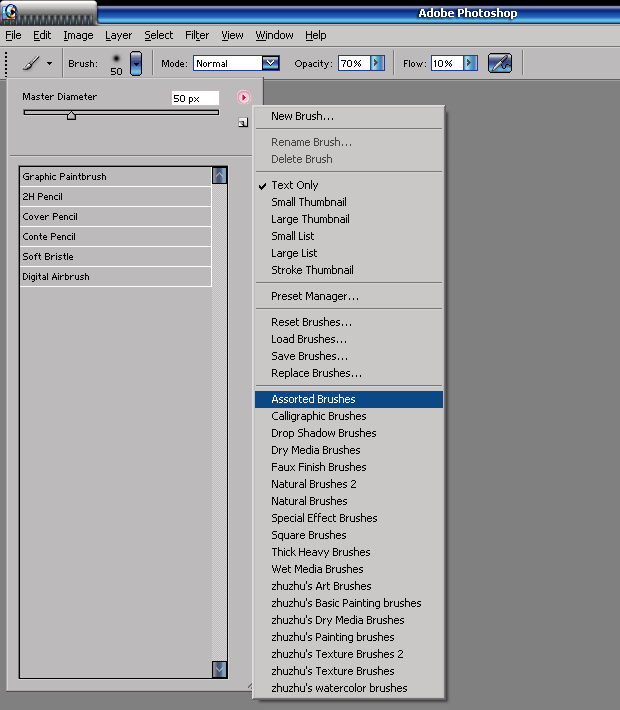This screenshot has height=710, width=620.
Task: Choose New Brush... from flyout menu
Action: pyautogui.click(x=349, y=116)
